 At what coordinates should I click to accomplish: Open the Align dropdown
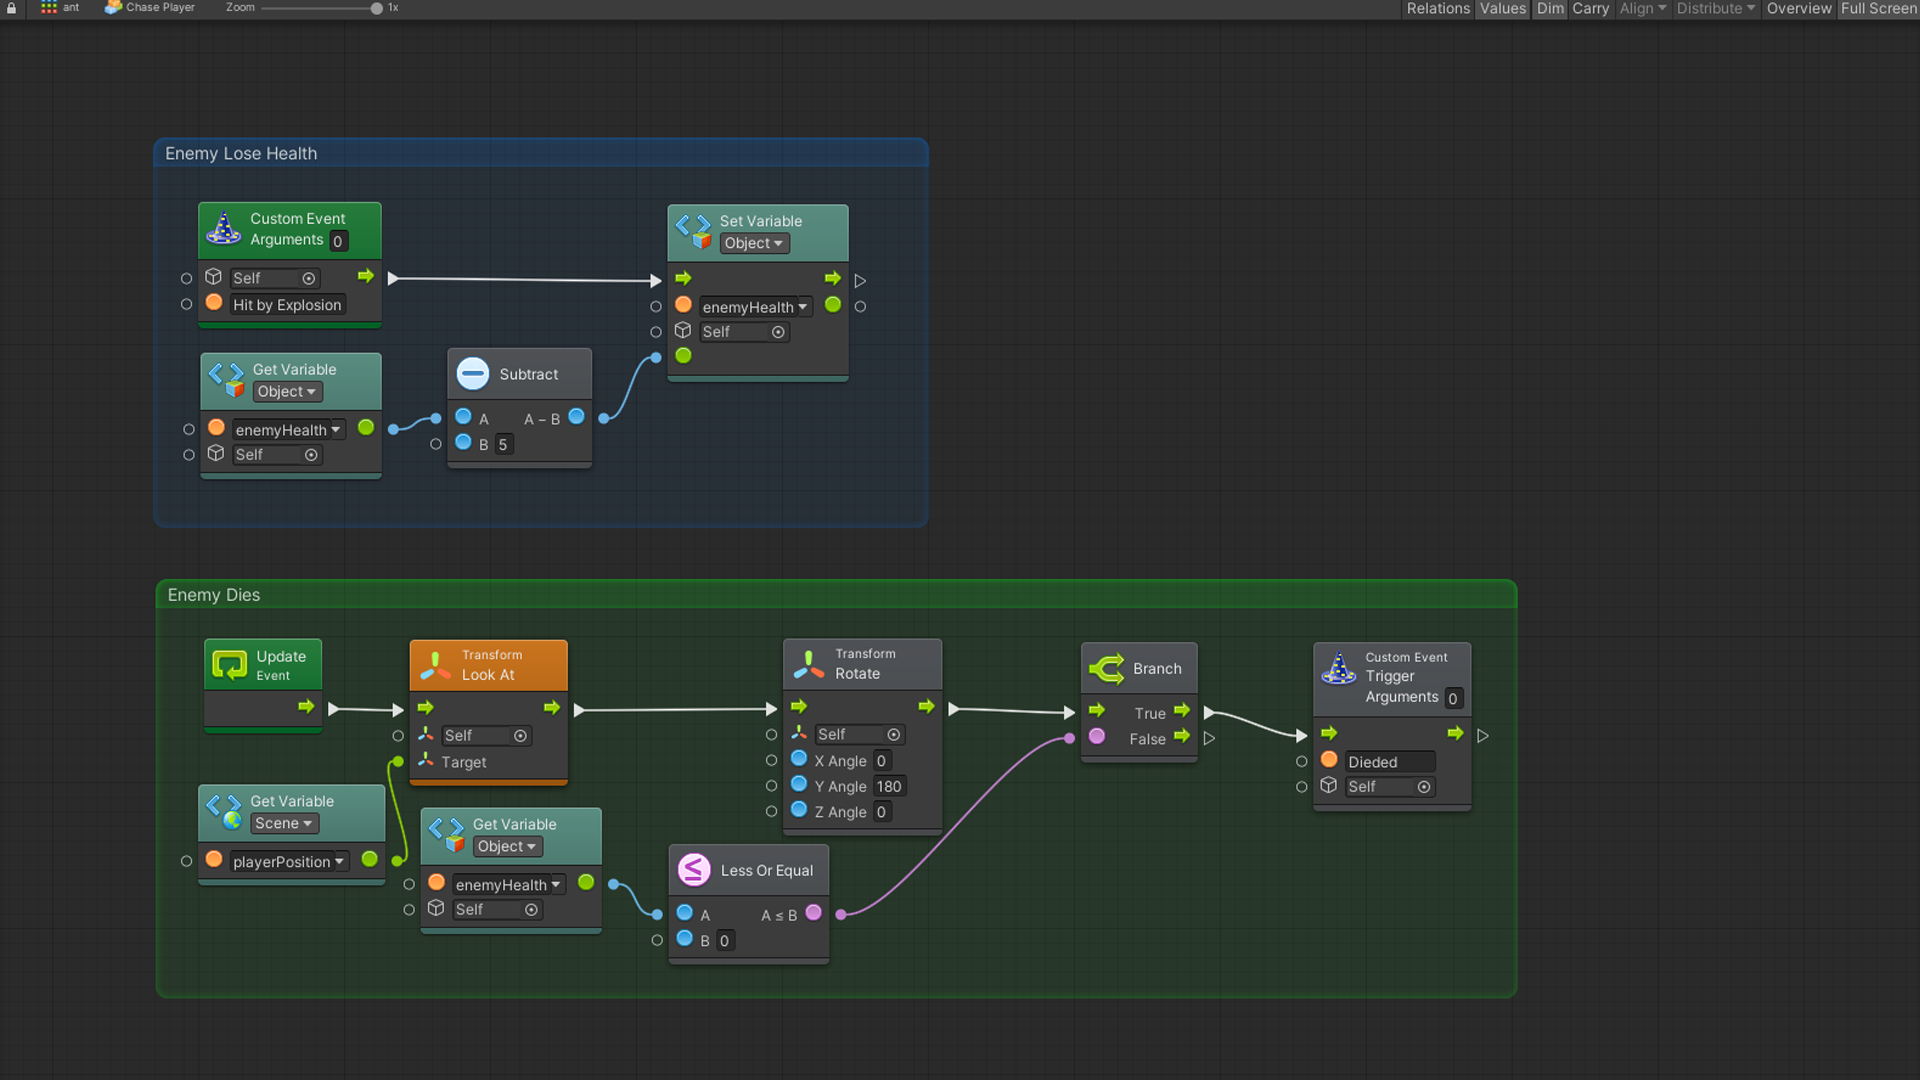(1643, 8)
